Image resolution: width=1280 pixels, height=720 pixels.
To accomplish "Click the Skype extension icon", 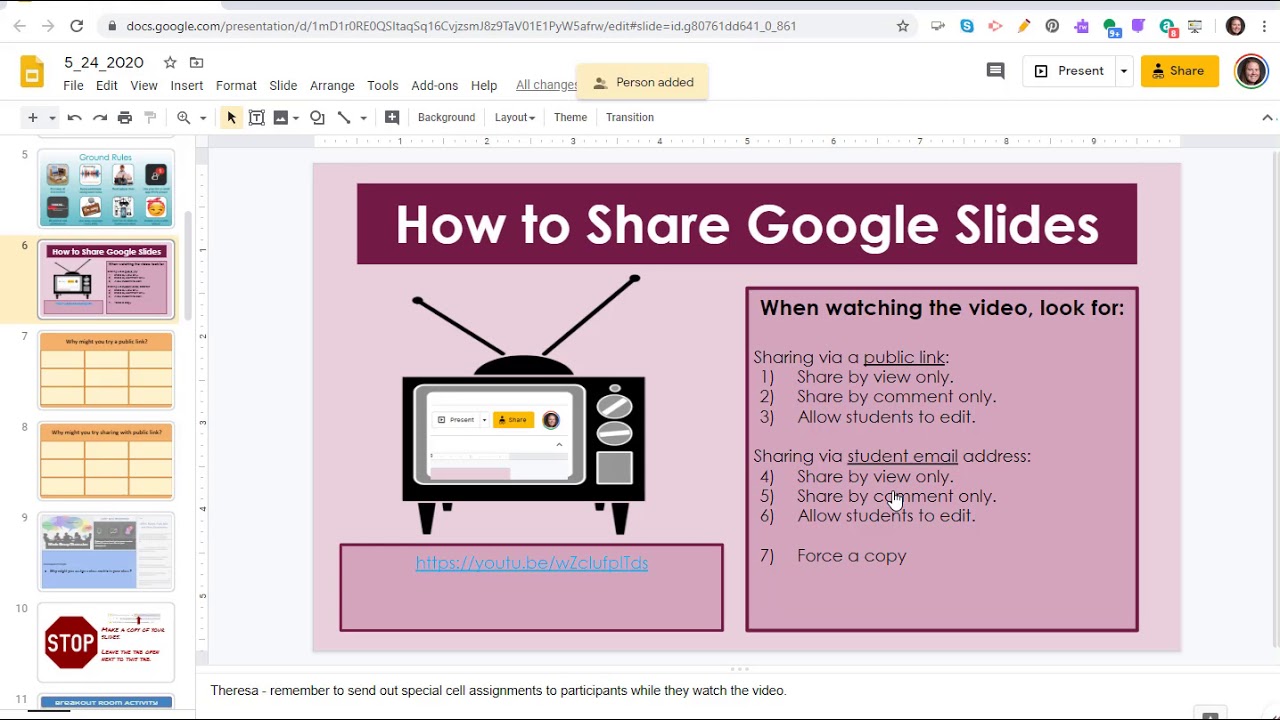I will (x=967, y=26).
